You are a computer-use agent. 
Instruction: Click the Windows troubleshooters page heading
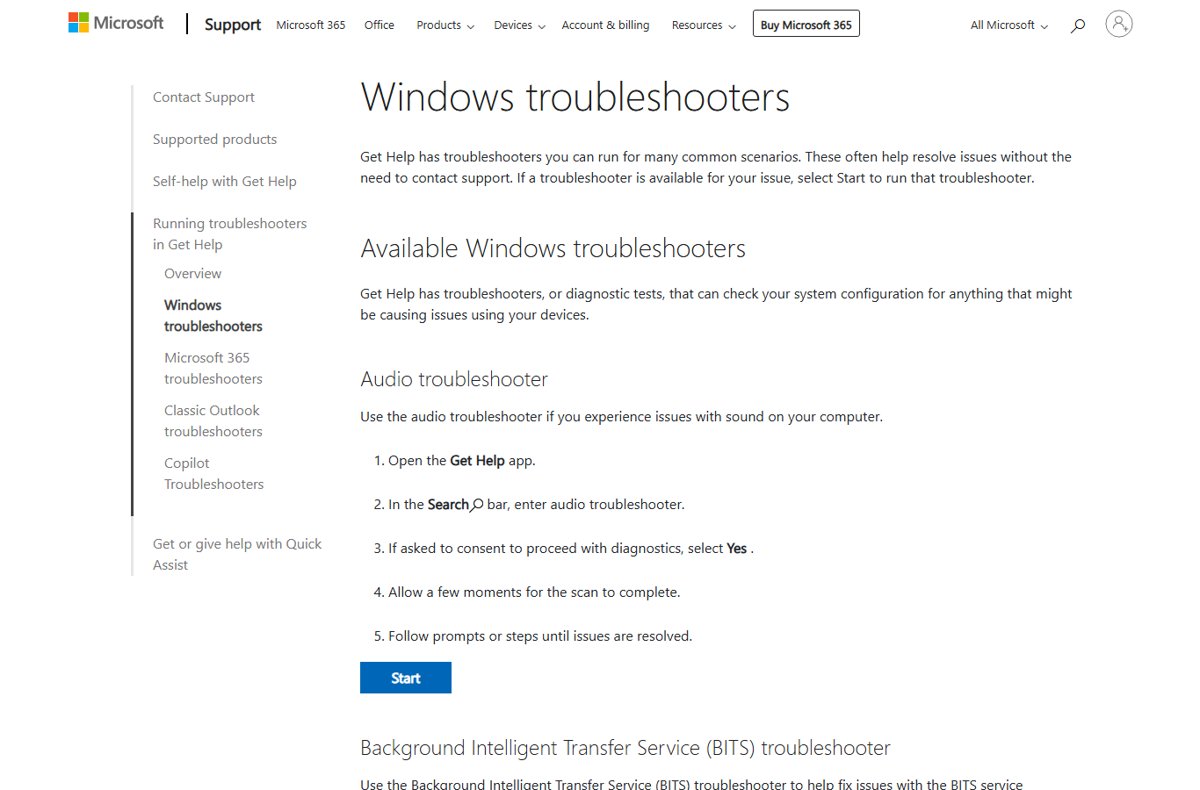tap(575, 97)
